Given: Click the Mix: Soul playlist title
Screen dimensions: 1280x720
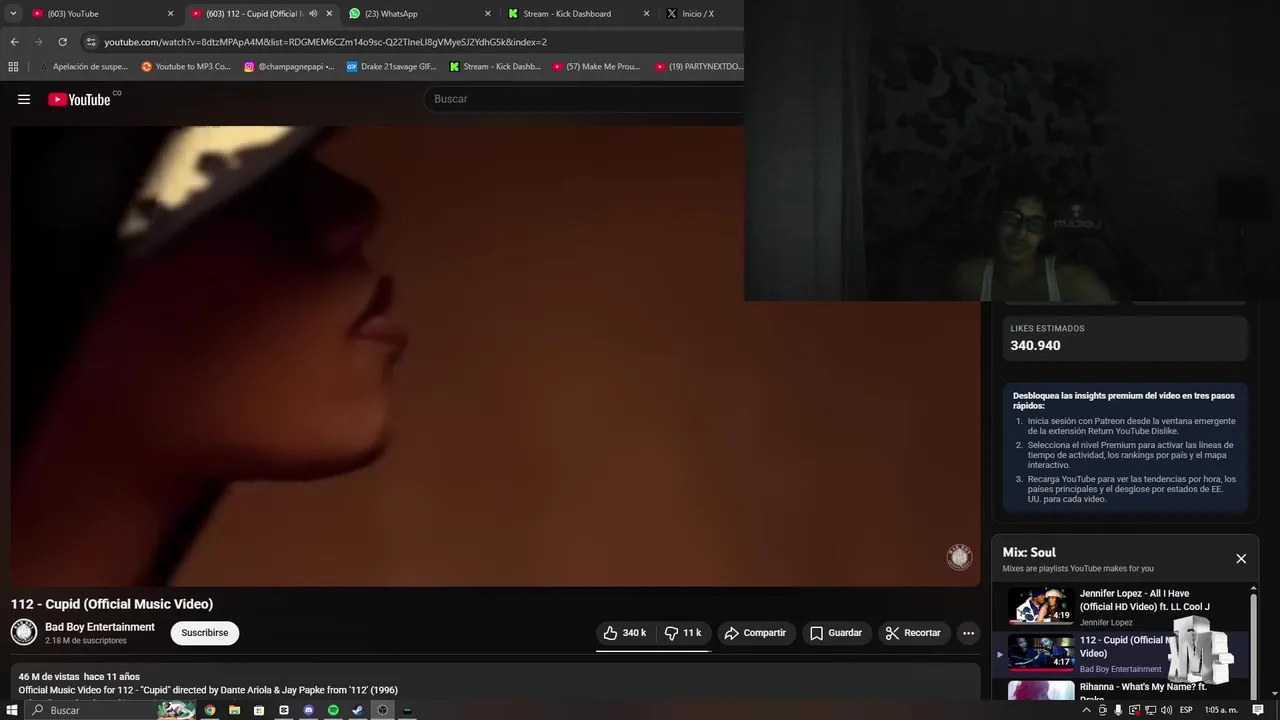Looking at the screenshot, I should [1029, 552].
